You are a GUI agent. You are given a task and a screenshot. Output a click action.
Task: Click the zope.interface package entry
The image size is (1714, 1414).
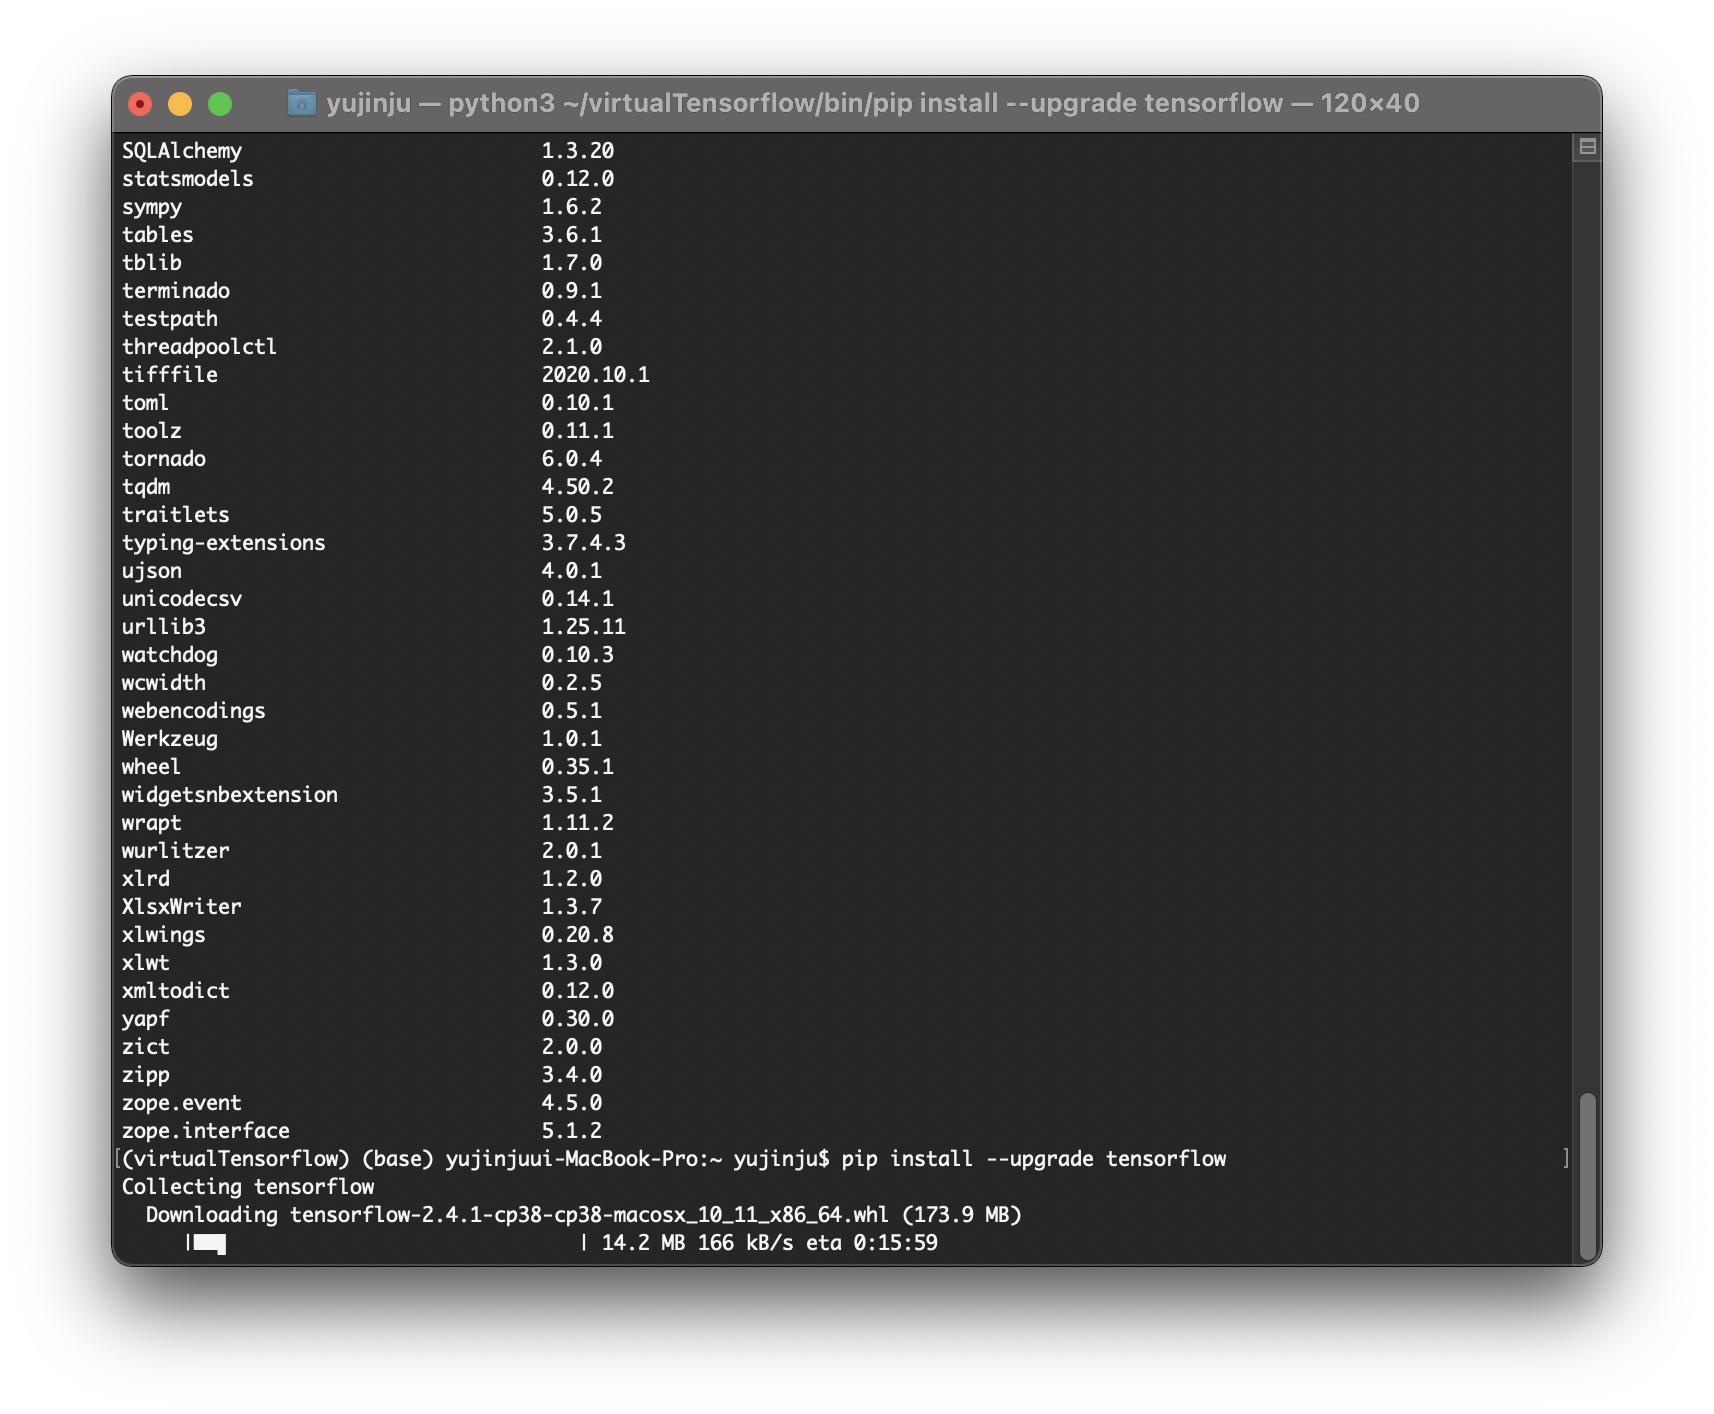point(204,1131)
